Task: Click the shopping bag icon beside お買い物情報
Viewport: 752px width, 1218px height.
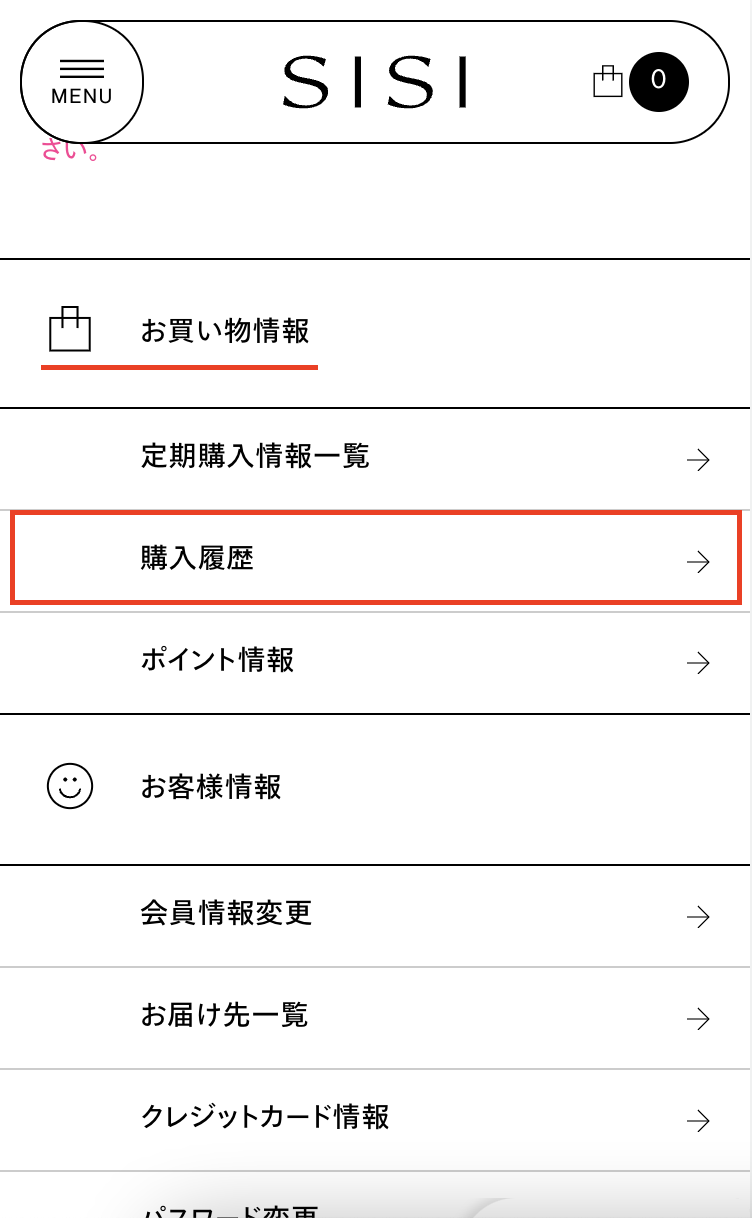Action: click(x=70, y=329)
